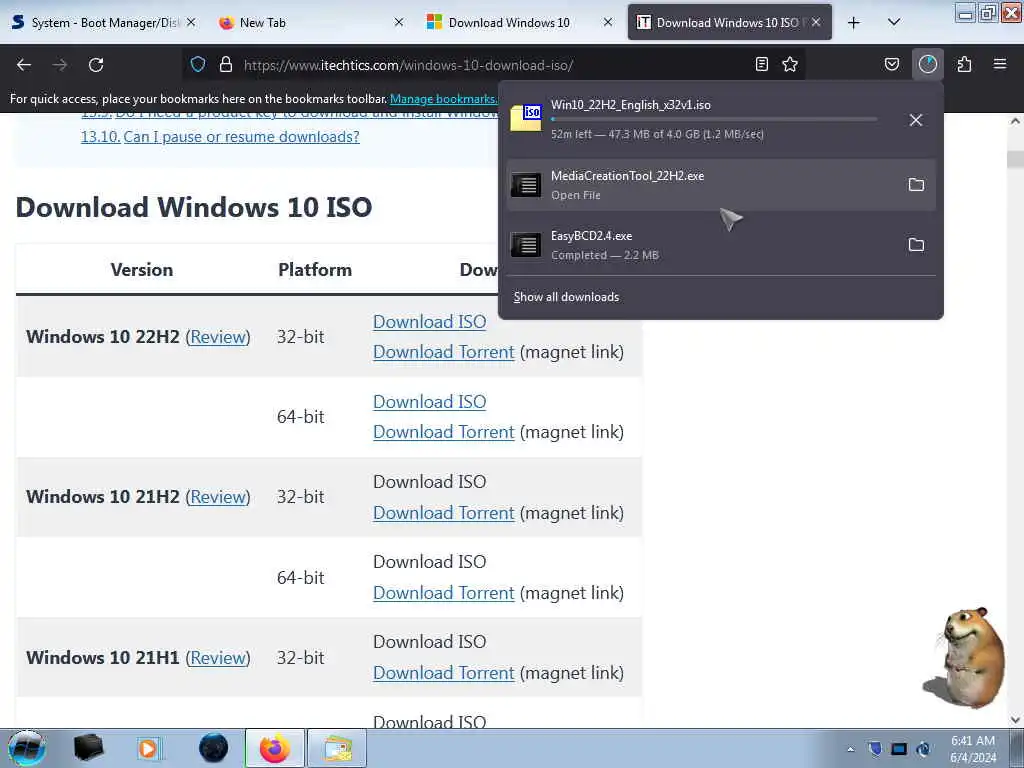Open tracking protection shield icon
Viewport: 1024px width, 768px height.
198,64
